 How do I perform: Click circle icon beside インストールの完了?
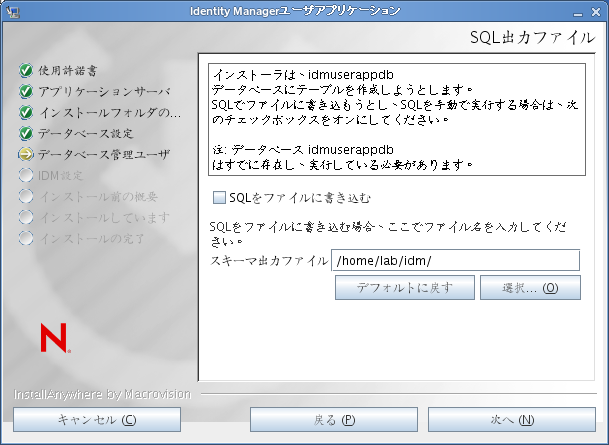[26, 238]
